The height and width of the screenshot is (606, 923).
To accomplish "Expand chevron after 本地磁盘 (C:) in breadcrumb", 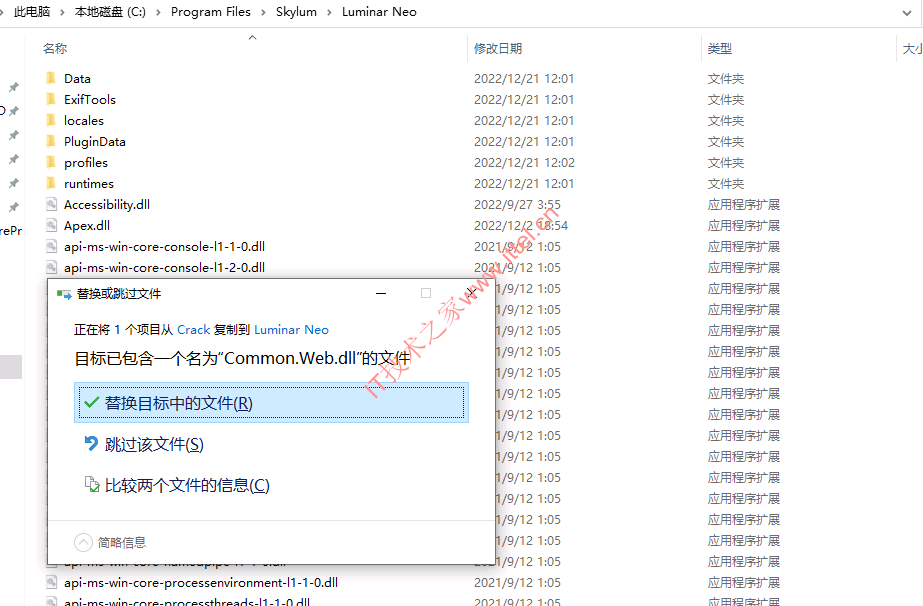I will point(158,12).
